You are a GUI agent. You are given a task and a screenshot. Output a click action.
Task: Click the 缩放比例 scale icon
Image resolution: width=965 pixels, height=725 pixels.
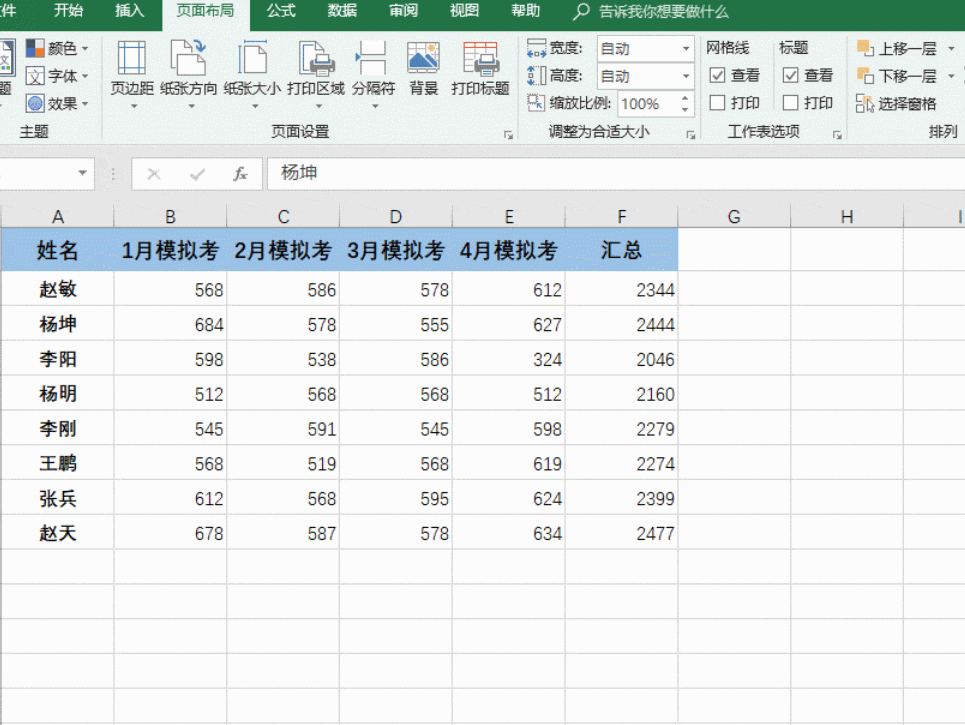click(x=536, y=103)
